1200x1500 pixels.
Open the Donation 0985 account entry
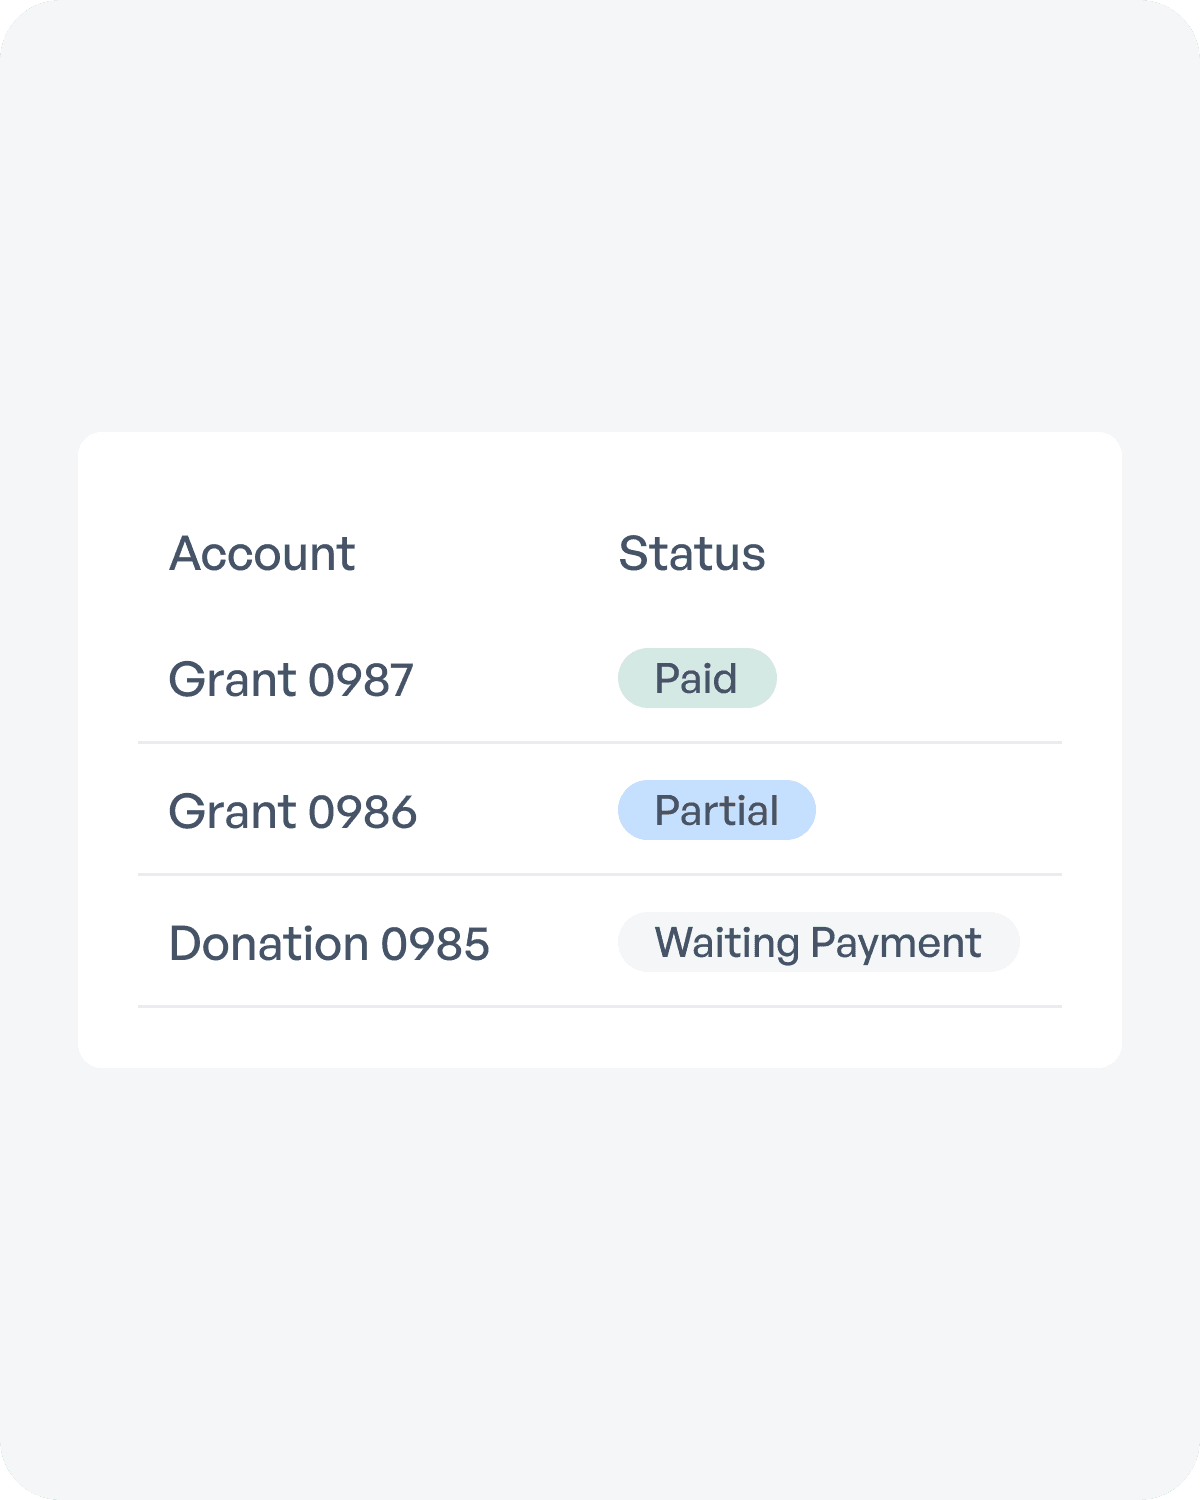[329, 943]
